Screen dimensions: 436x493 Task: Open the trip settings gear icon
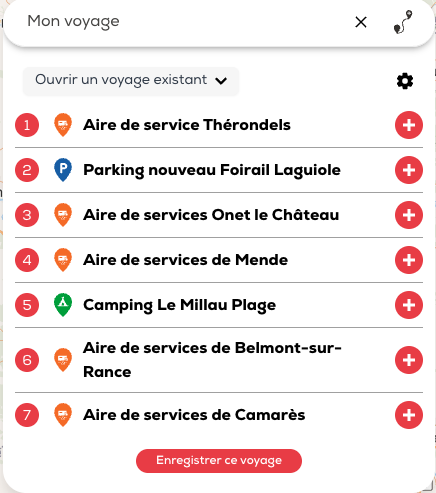click(405, 81)
